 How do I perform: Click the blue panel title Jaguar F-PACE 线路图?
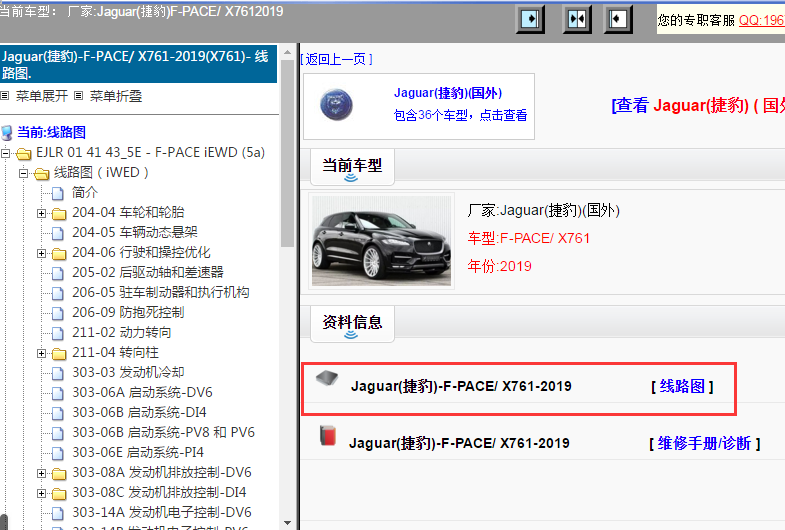(138, 65)
